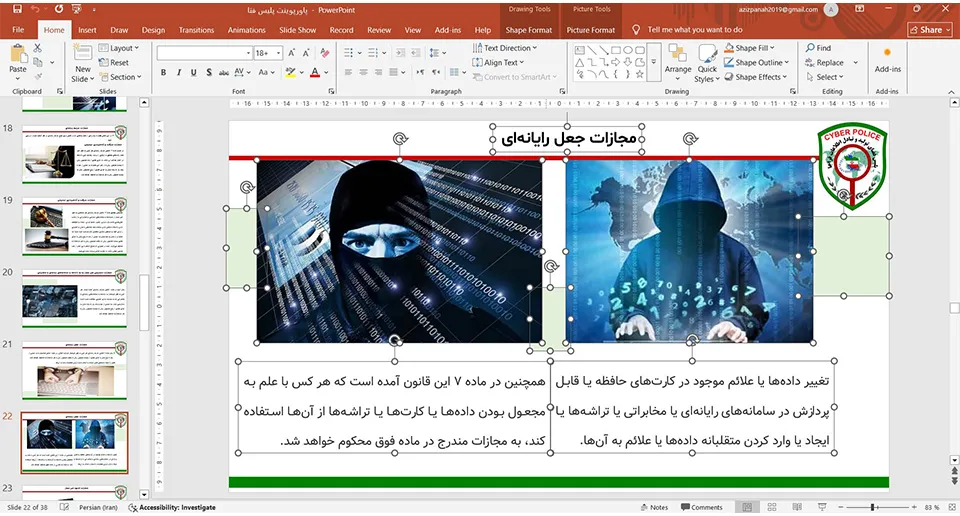Click the Paste clipboard icon
The height and width of the screenshot is (516, 960).
click(18, 54)
